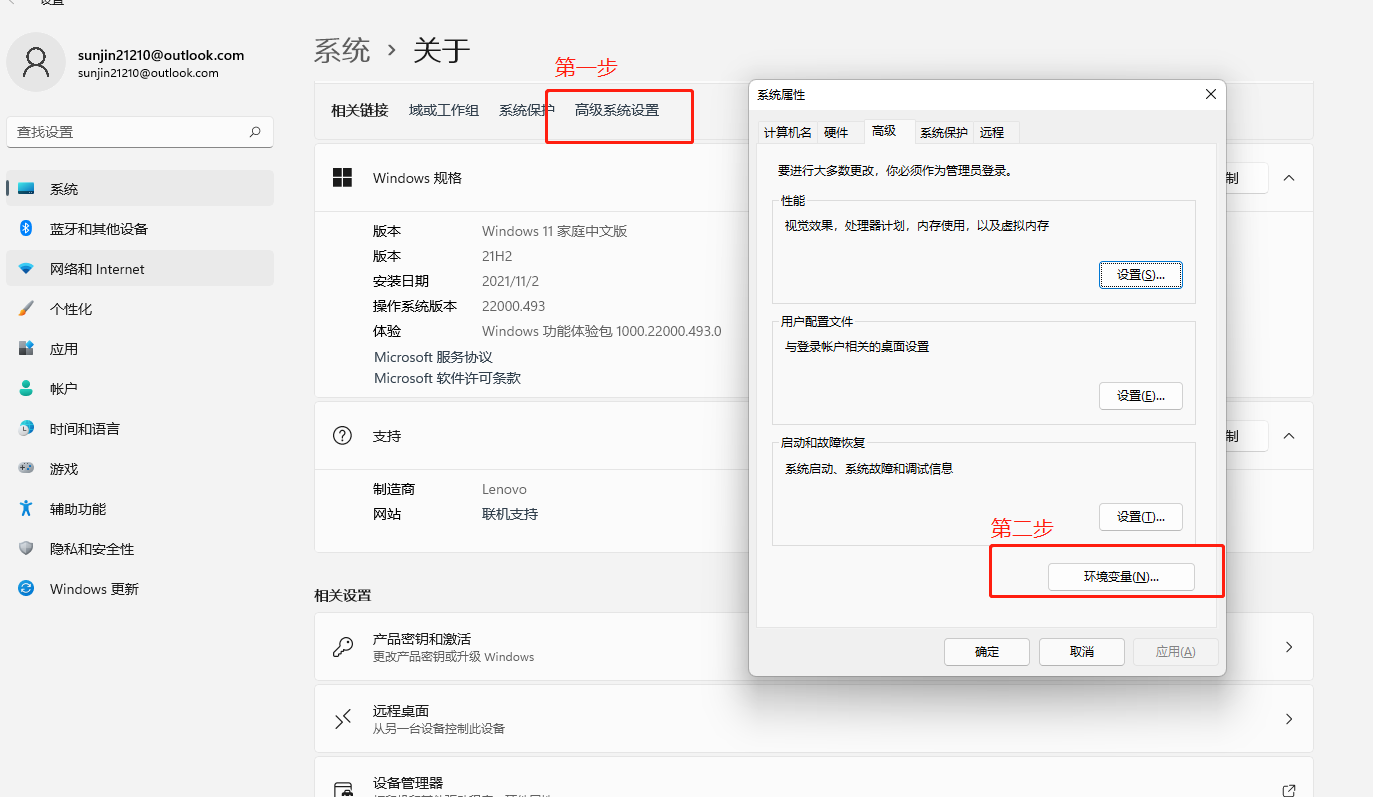Viewport: 1373px width, 797px height.
Task: Open Microsoft 服务协议 link
Action: 433,357
